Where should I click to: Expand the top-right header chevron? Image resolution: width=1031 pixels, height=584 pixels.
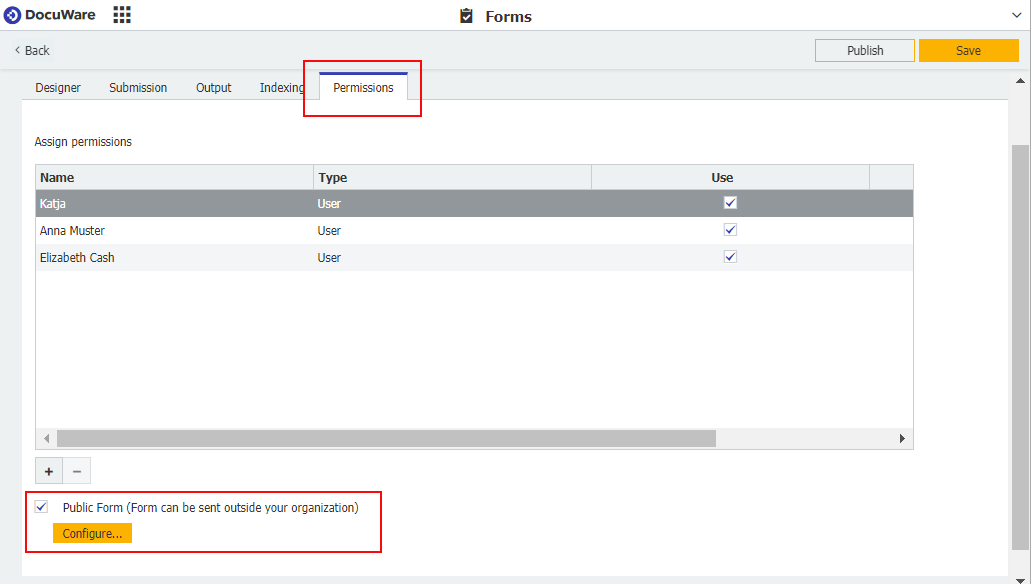1017,16
